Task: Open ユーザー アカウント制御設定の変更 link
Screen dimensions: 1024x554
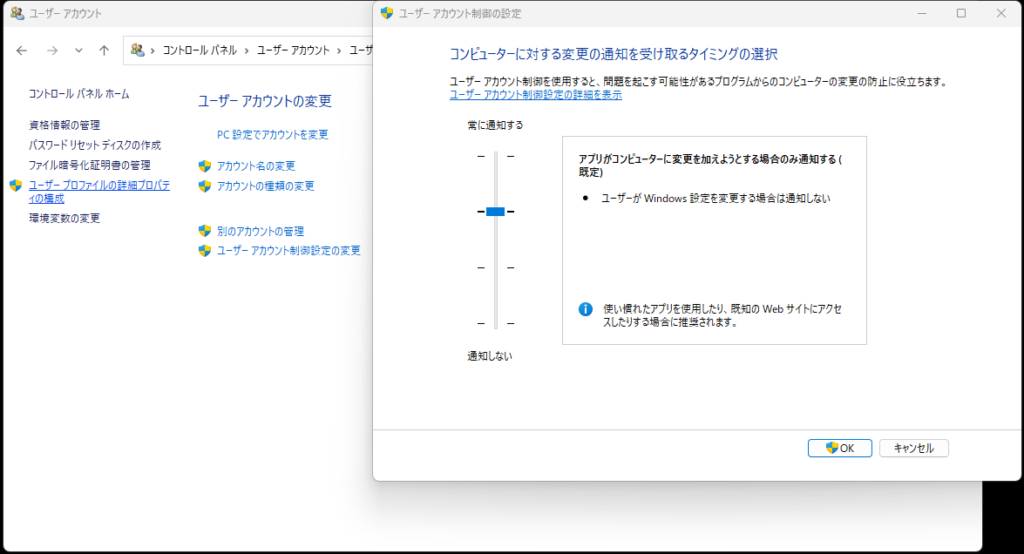Action: click(288, 251)
